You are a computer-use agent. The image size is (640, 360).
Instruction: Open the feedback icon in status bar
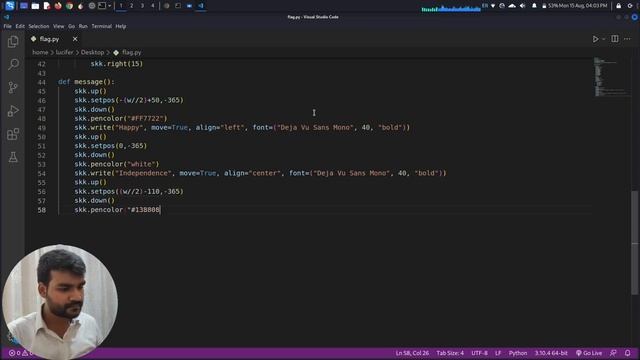pyautogui.click(x=613, y=353)
